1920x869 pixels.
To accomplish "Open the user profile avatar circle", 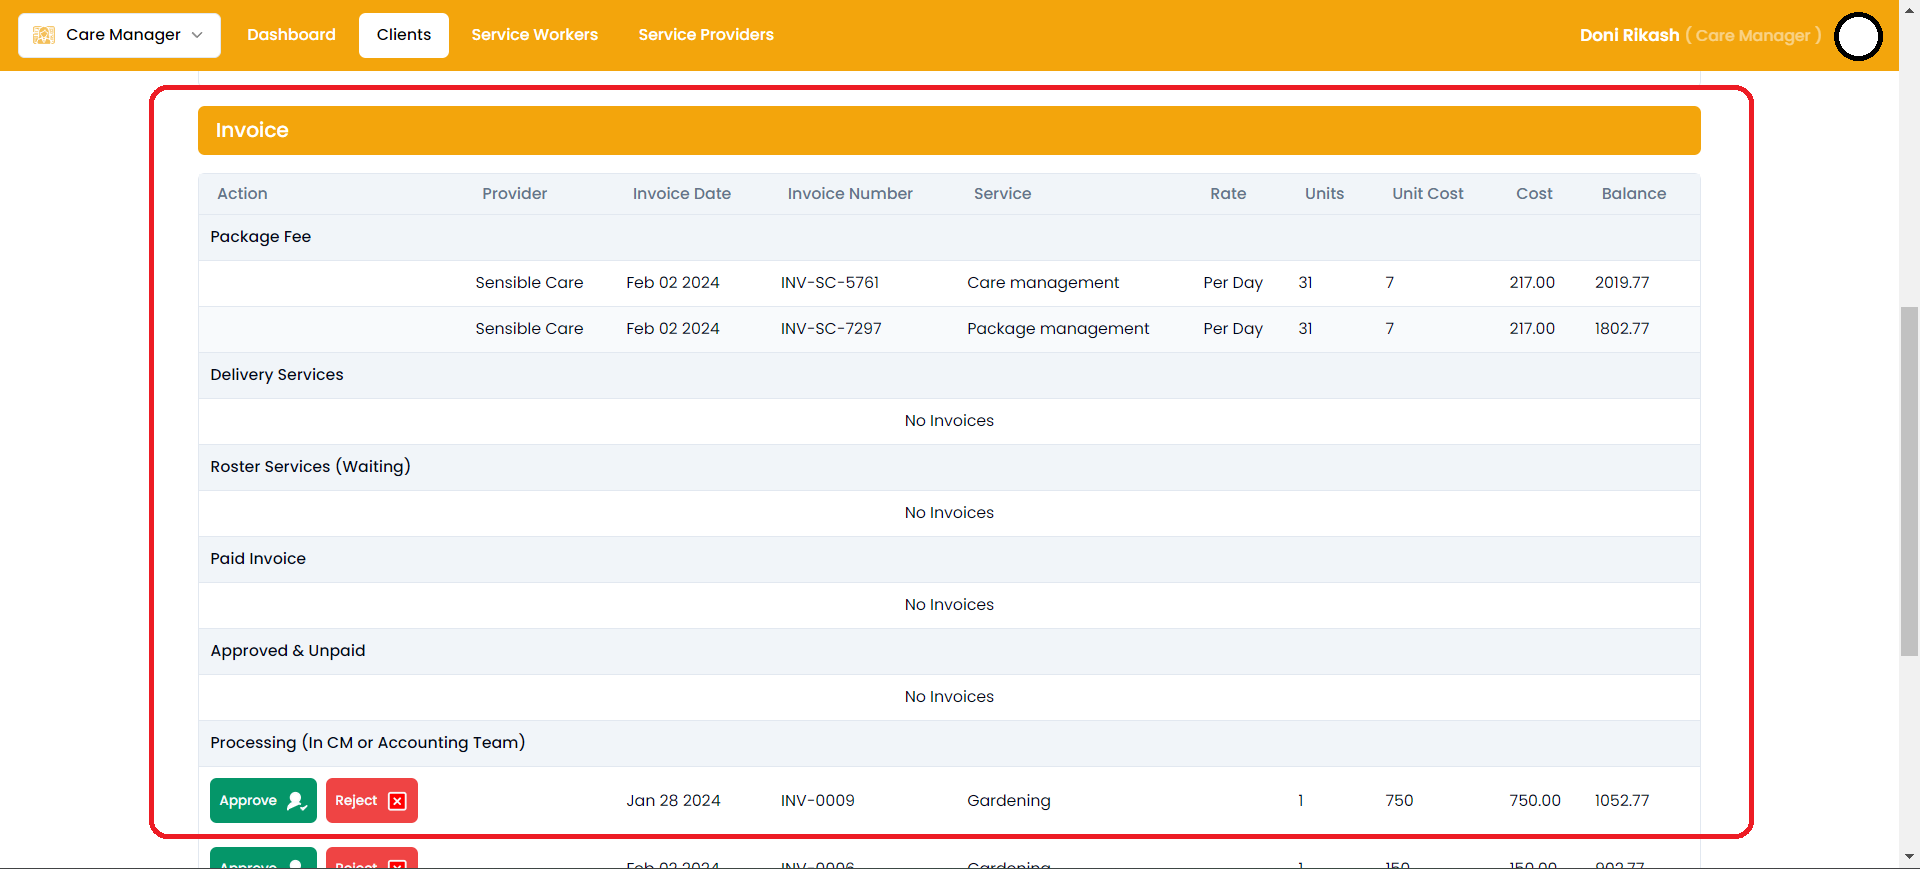I will (1858, 36).
